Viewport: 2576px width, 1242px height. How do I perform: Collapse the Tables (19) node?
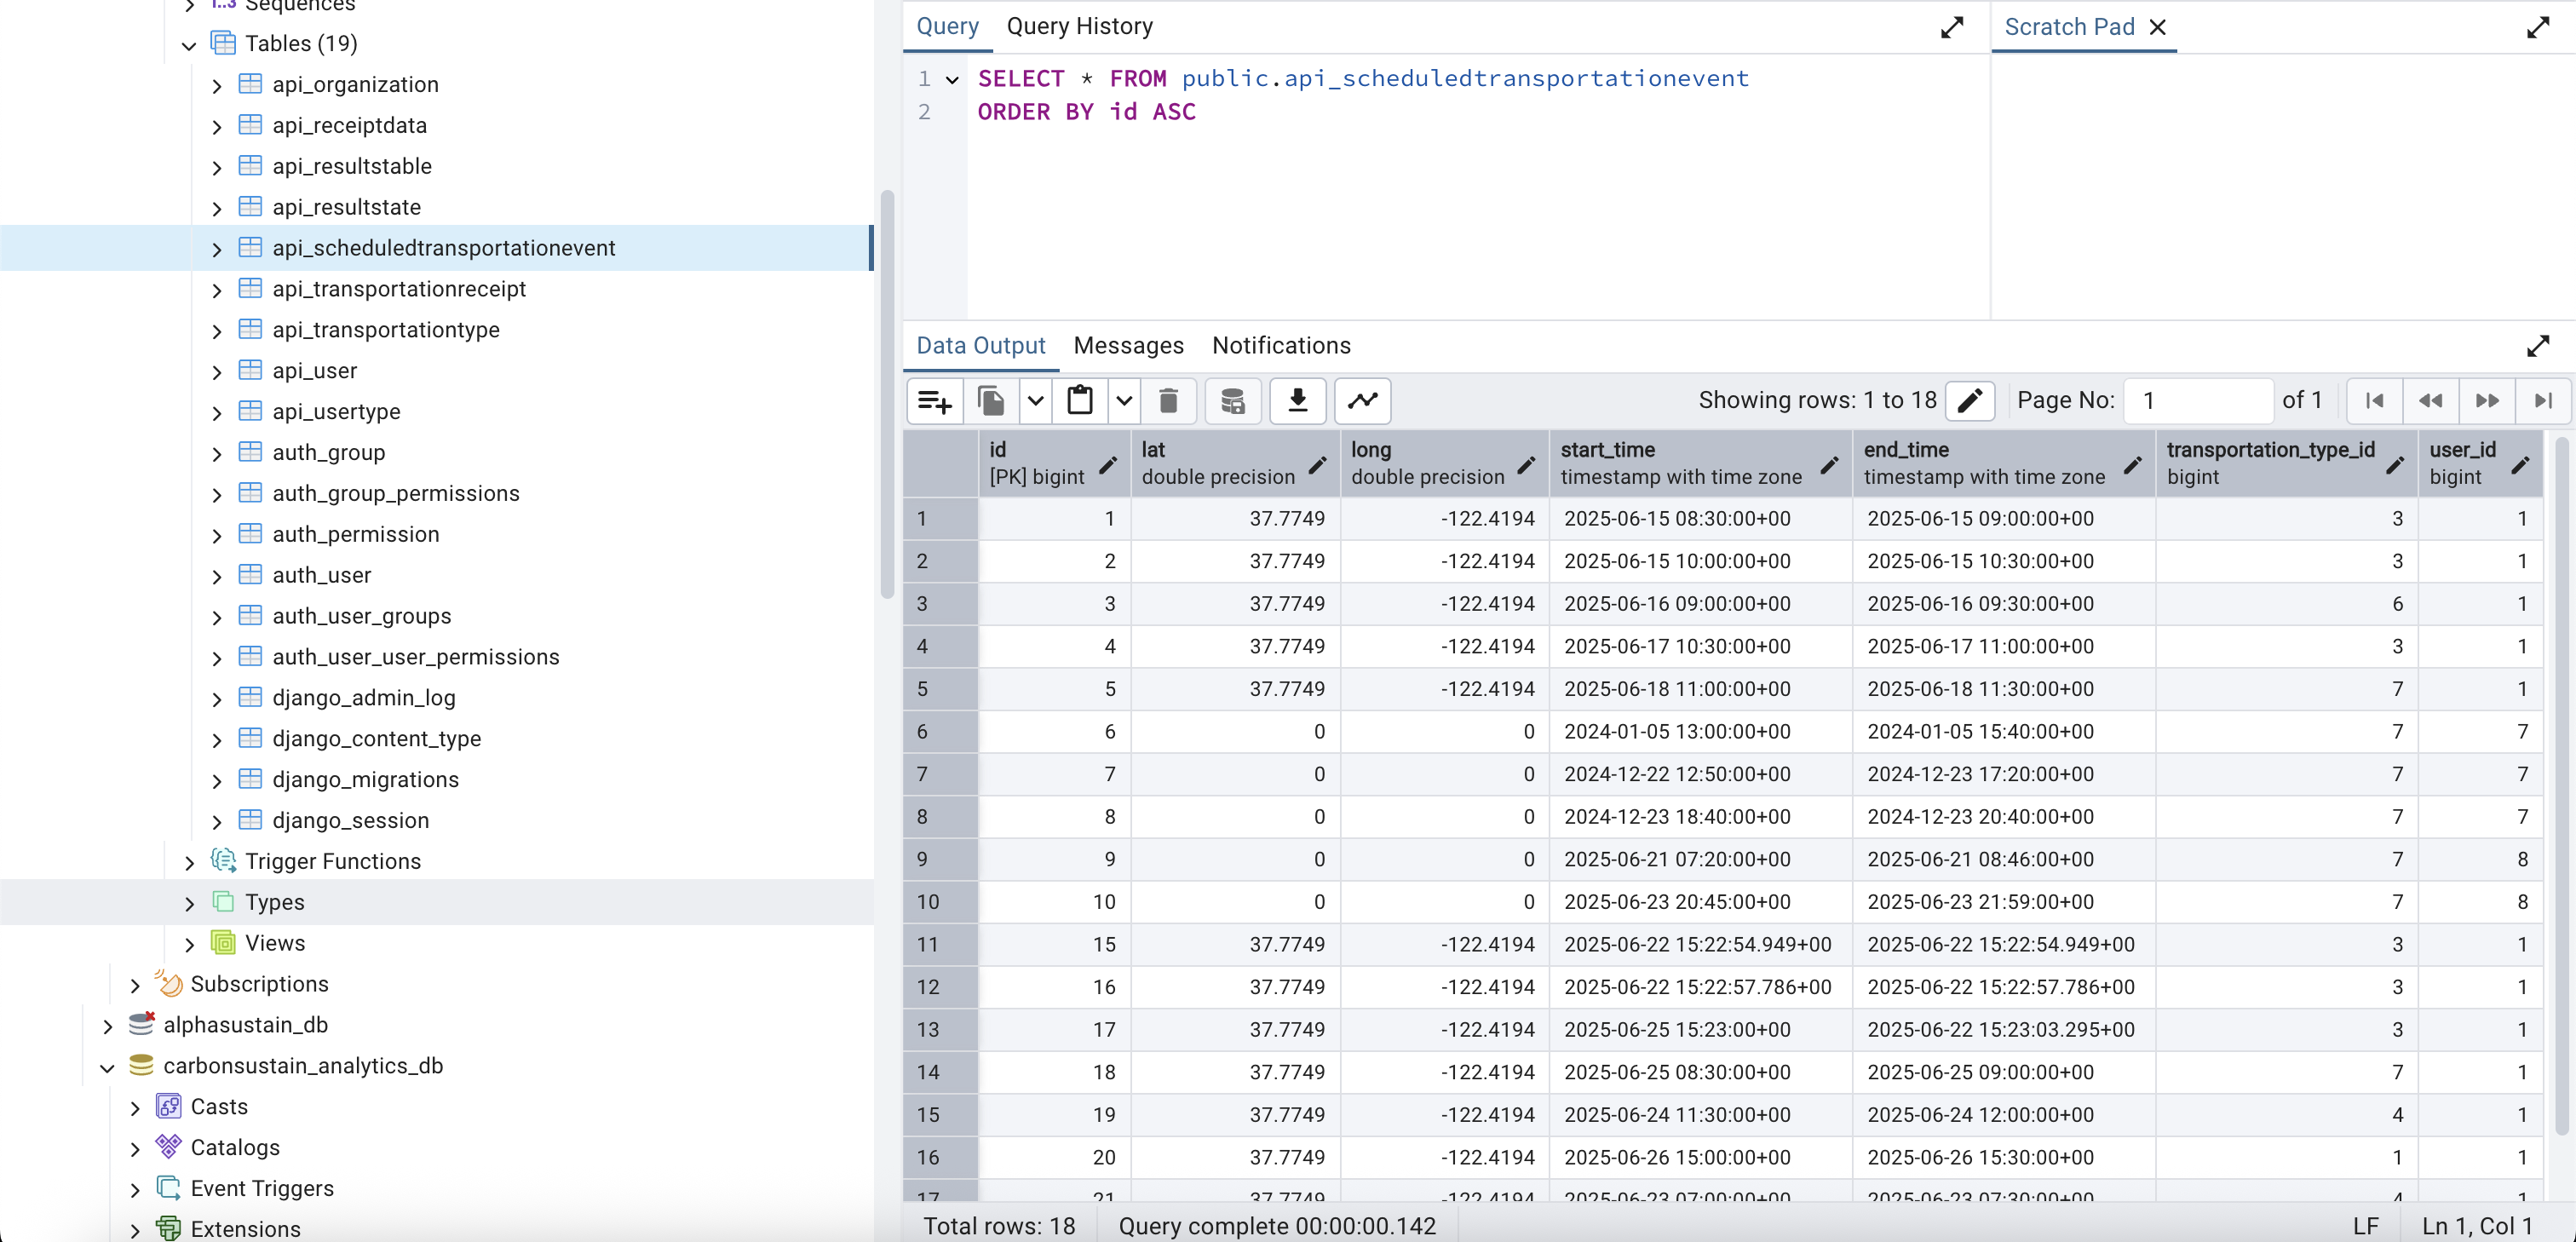(189, 45)
